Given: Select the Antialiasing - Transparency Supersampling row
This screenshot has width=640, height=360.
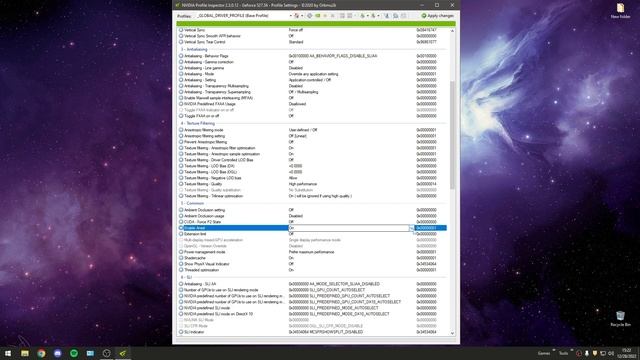Looking at the screenshot, I should tap(312, 92).
